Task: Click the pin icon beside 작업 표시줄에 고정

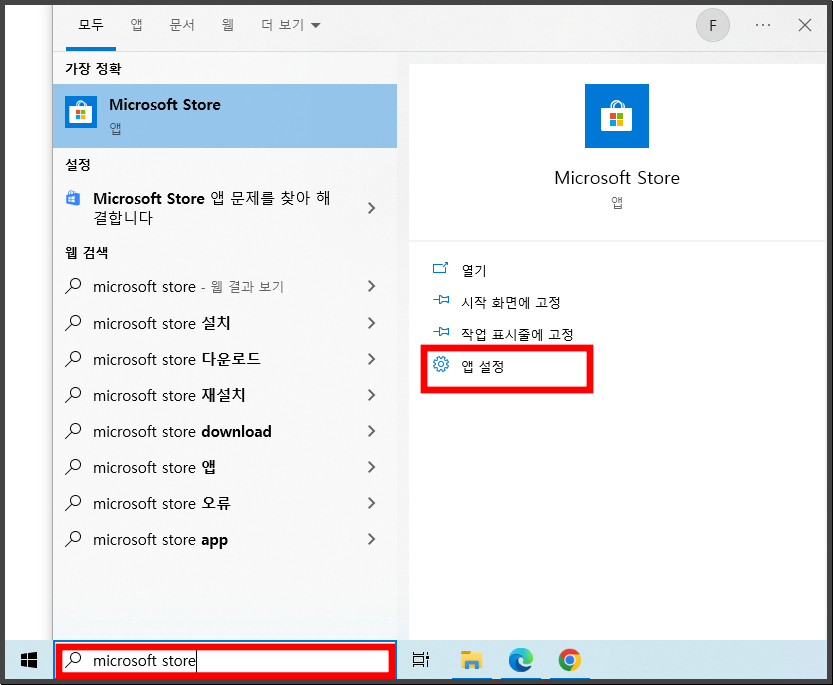Action: [441, 332]
